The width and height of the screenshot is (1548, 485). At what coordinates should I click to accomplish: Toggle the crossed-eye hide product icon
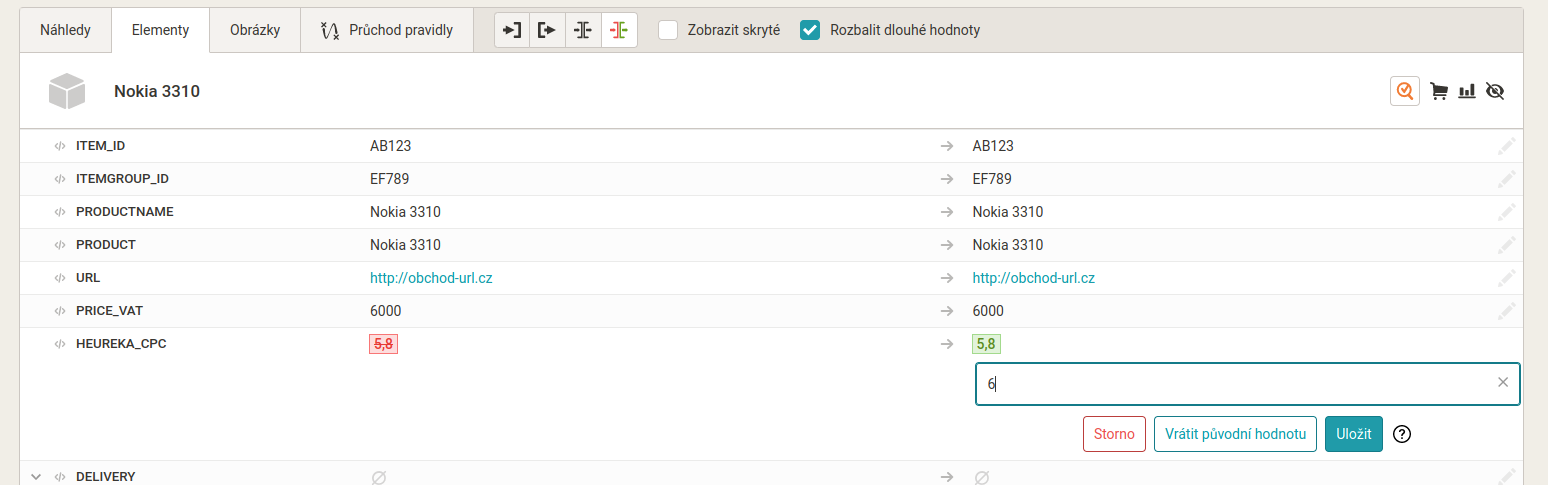pos(1495,92)
